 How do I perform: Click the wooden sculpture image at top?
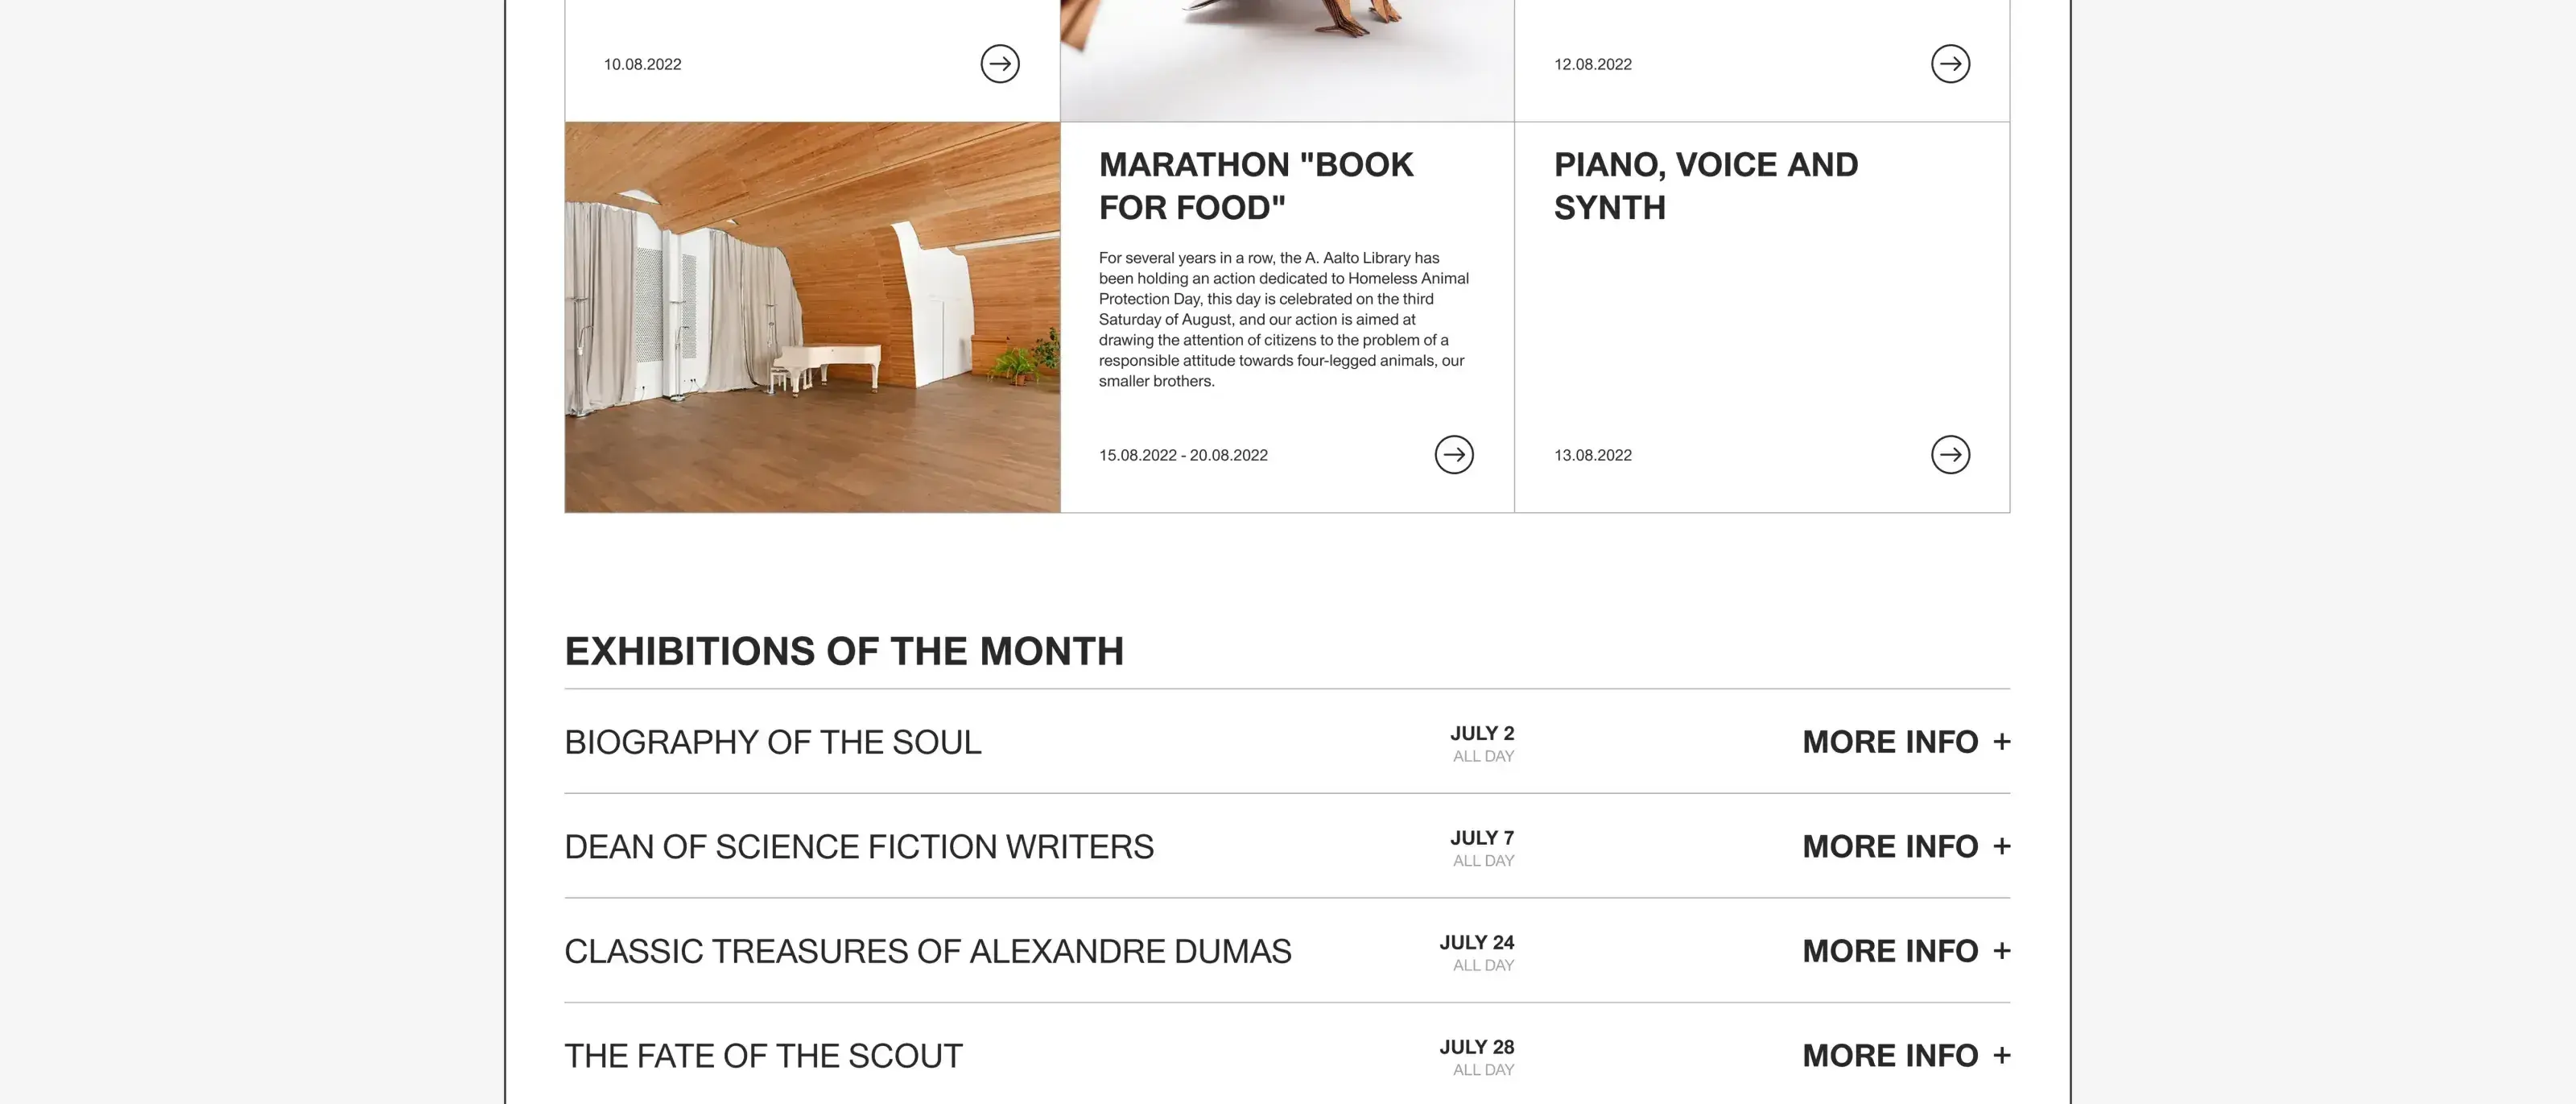click(x=1287, y=60)
